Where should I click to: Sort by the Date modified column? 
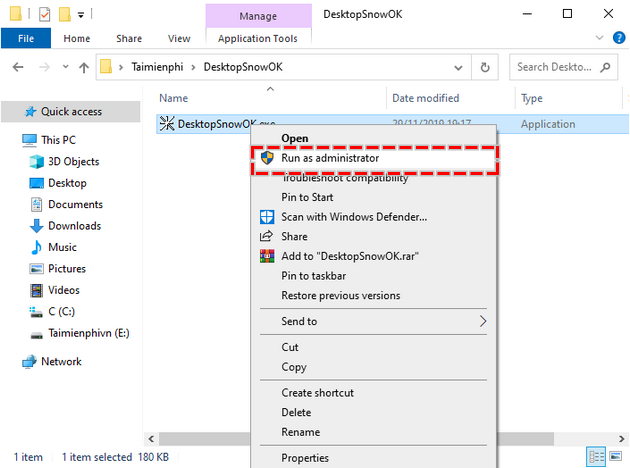425,98
